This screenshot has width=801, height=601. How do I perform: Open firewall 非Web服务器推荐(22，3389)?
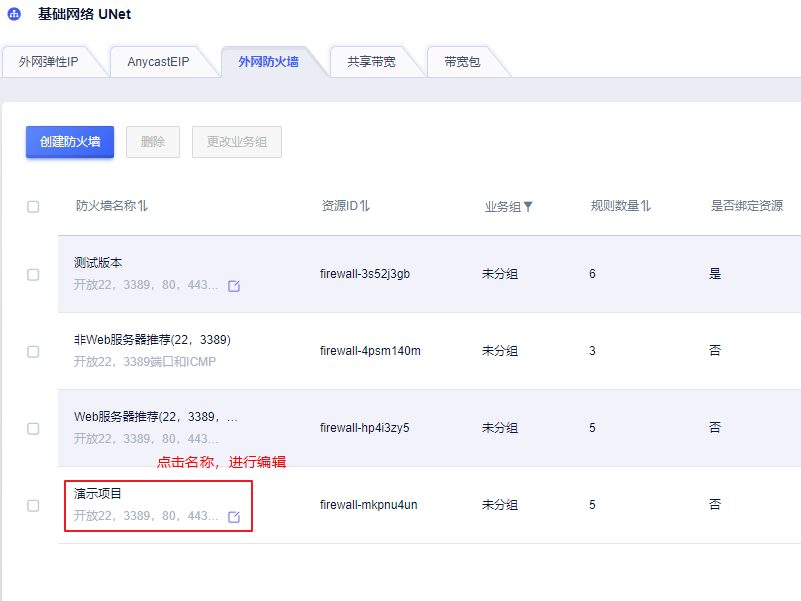click(152, 340)
